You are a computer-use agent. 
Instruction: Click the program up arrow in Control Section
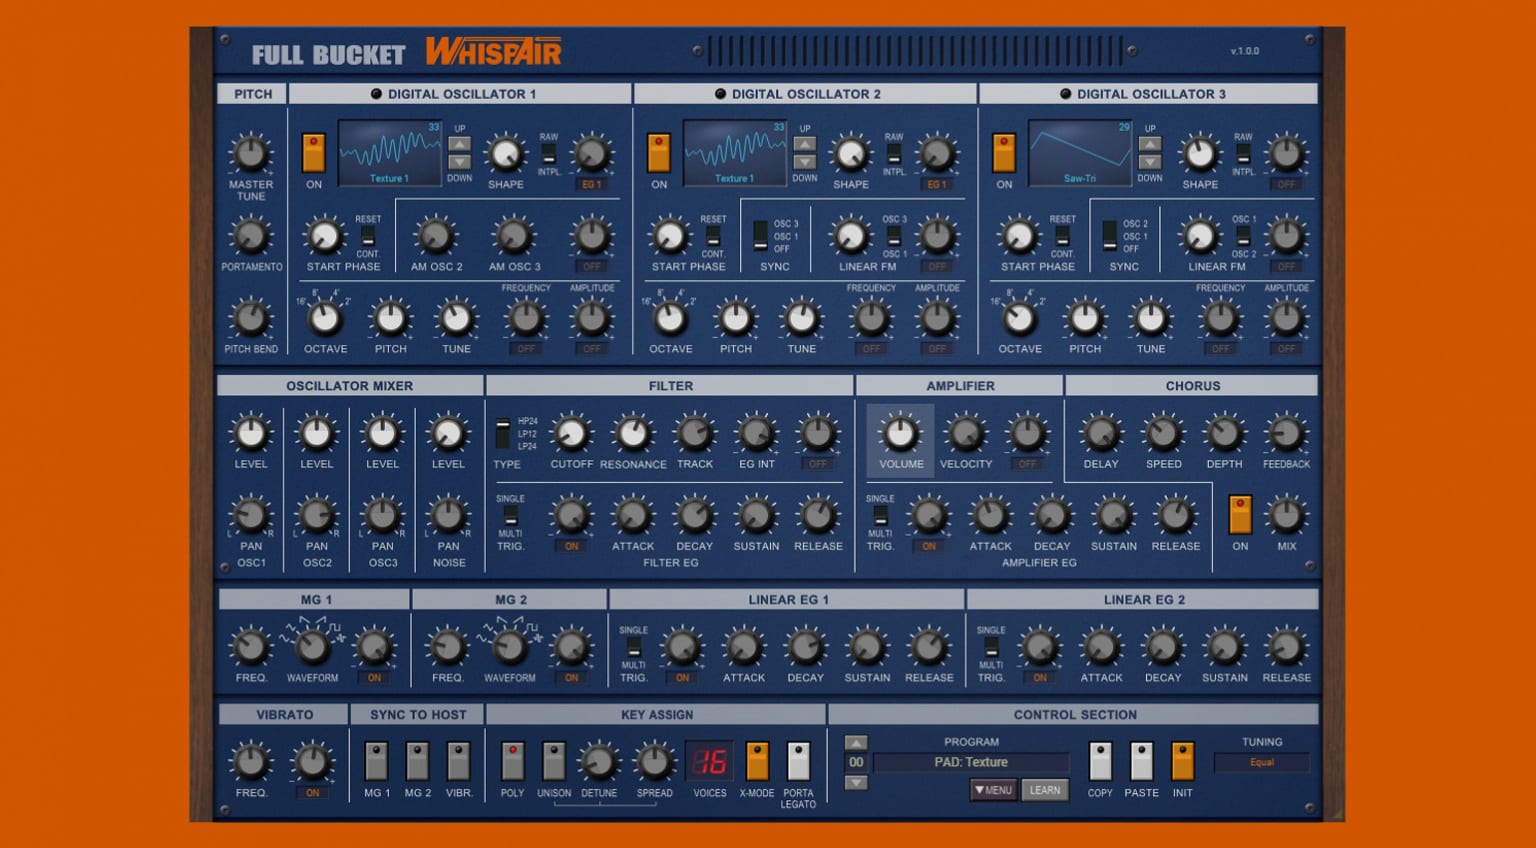tap(856, 742)
